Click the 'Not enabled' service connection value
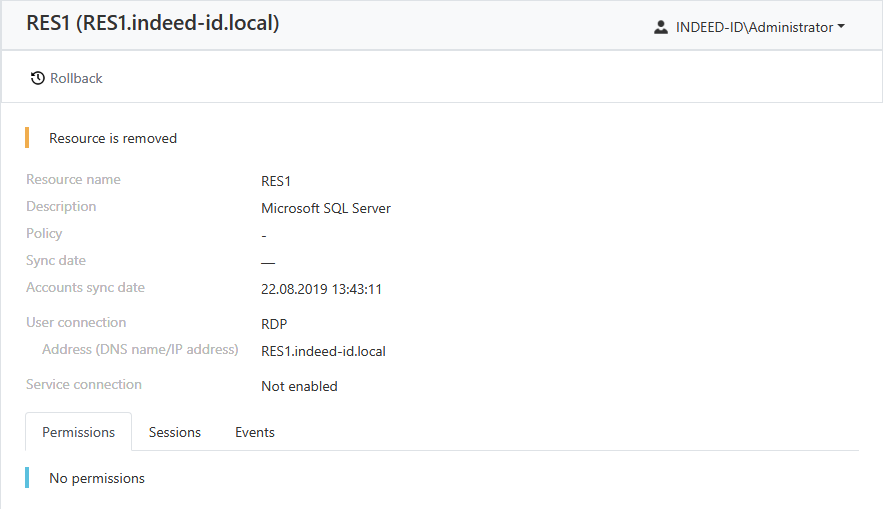The image size is (883, 509). 299,386
